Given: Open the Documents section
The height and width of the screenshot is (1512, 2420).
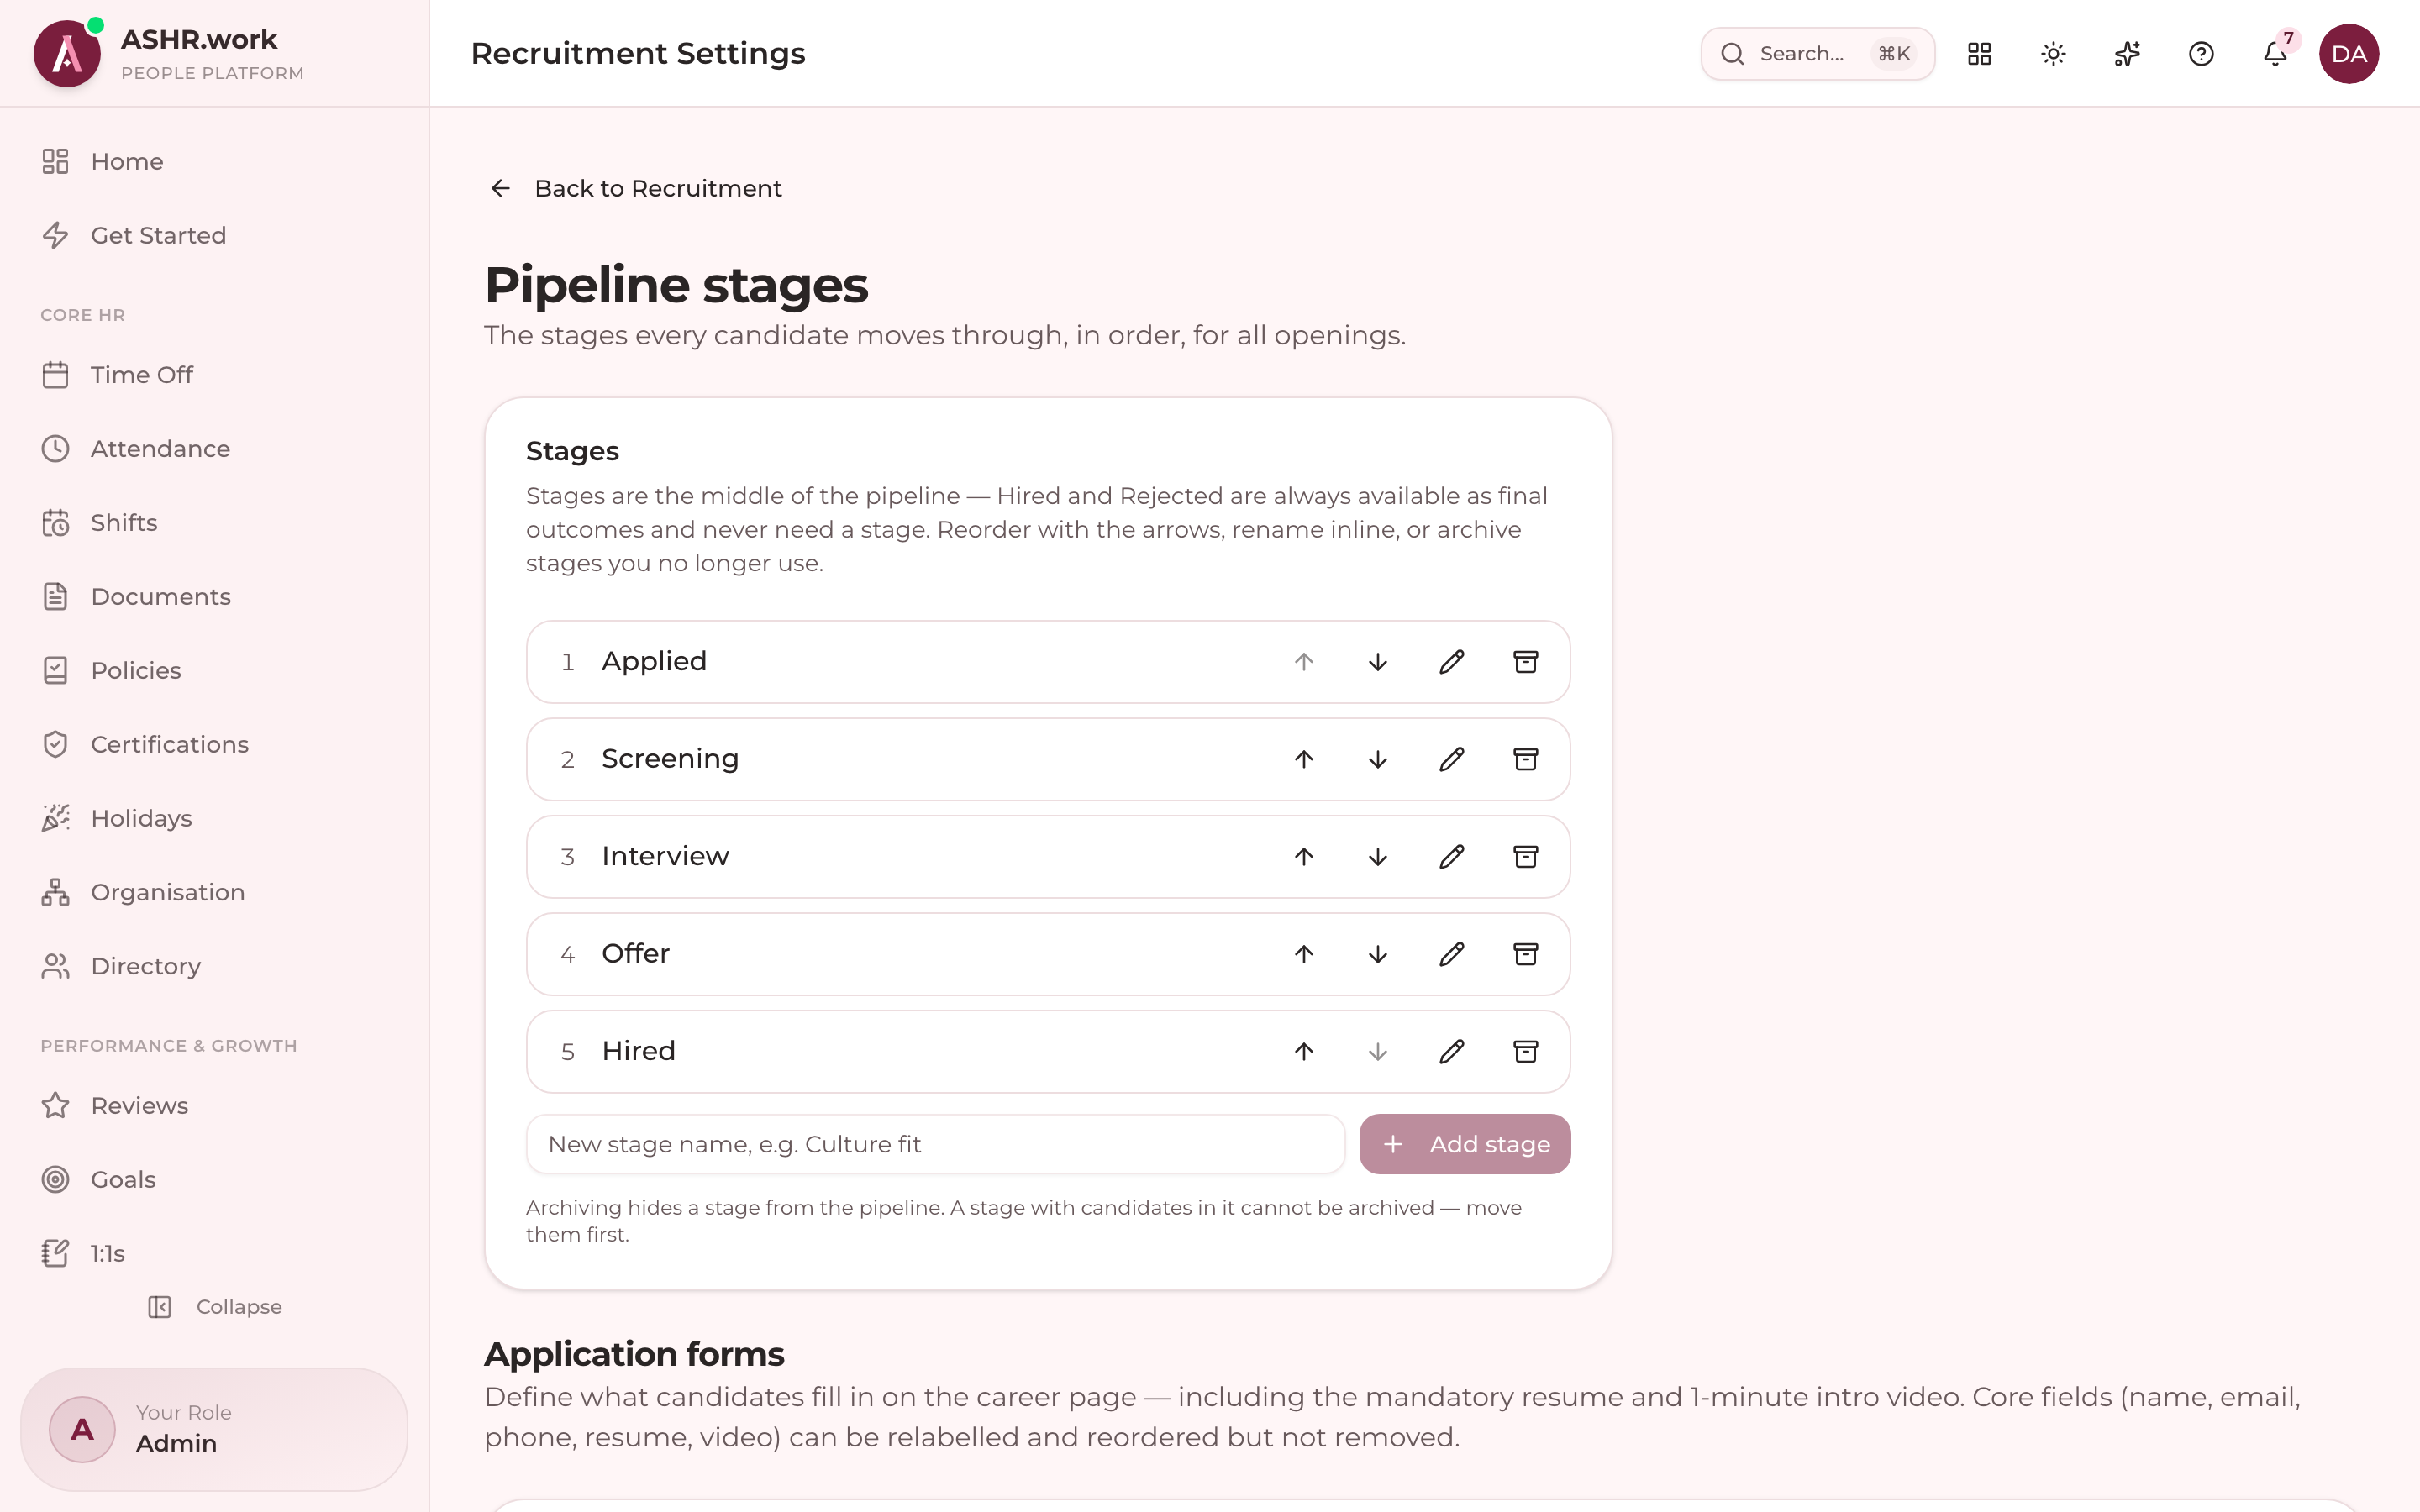Looking at the screenshot, I should (214, 597).
